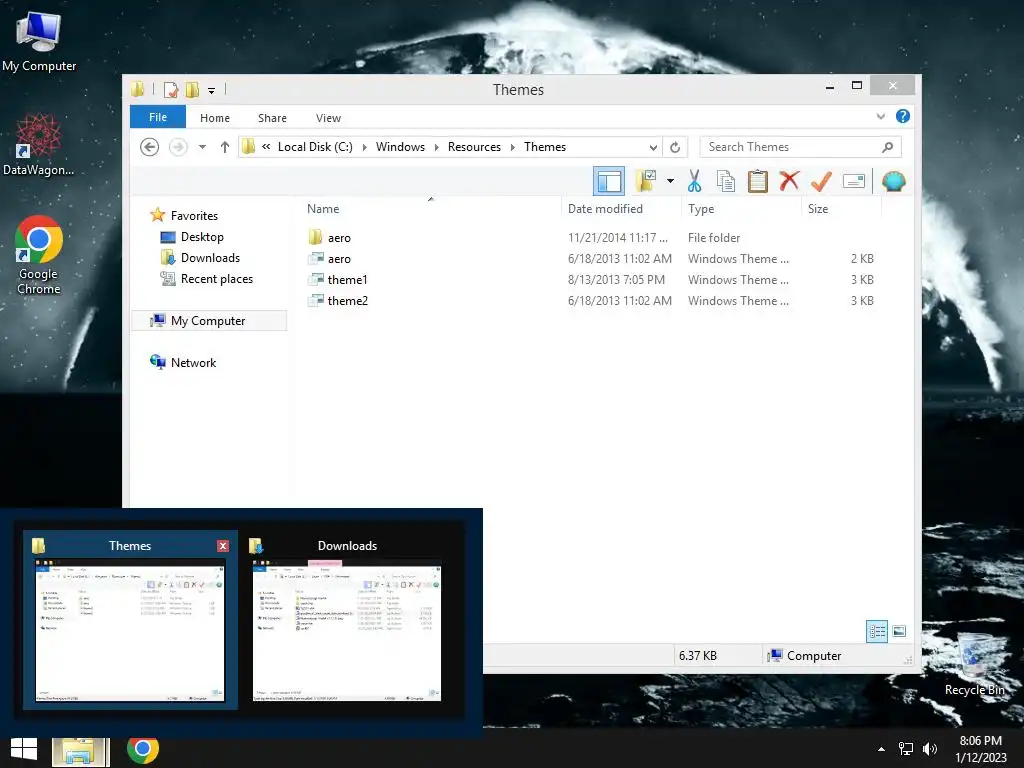This screenshot has height=768, width=1024.
Task: Select the Themes taskbar preview thumbnail
Action: pos(130,619)
